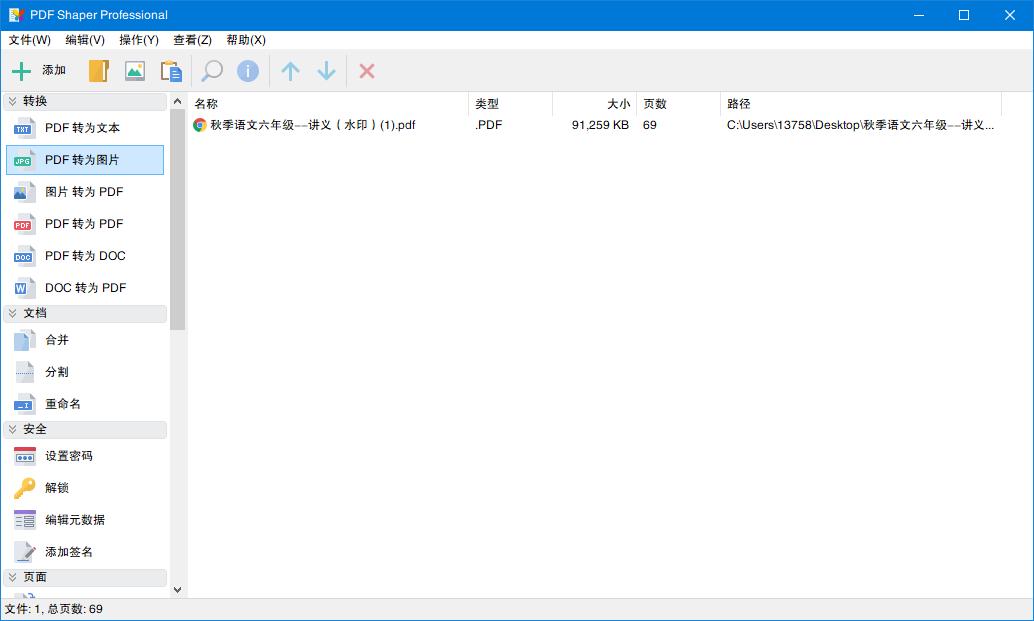1034x621 pixels.
Task: Click the paste from clipboard icon
Action: click(170, 70)
